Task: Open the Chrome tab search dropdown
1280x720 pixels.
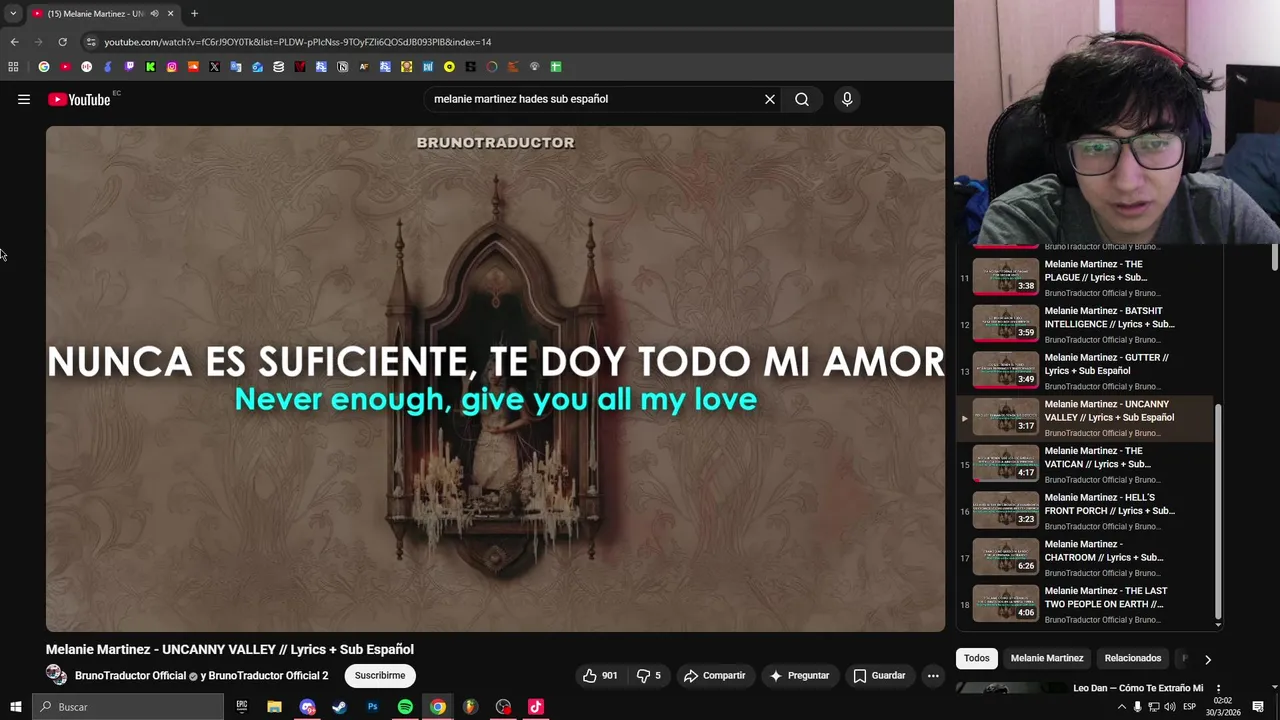Action: (13, 13)
